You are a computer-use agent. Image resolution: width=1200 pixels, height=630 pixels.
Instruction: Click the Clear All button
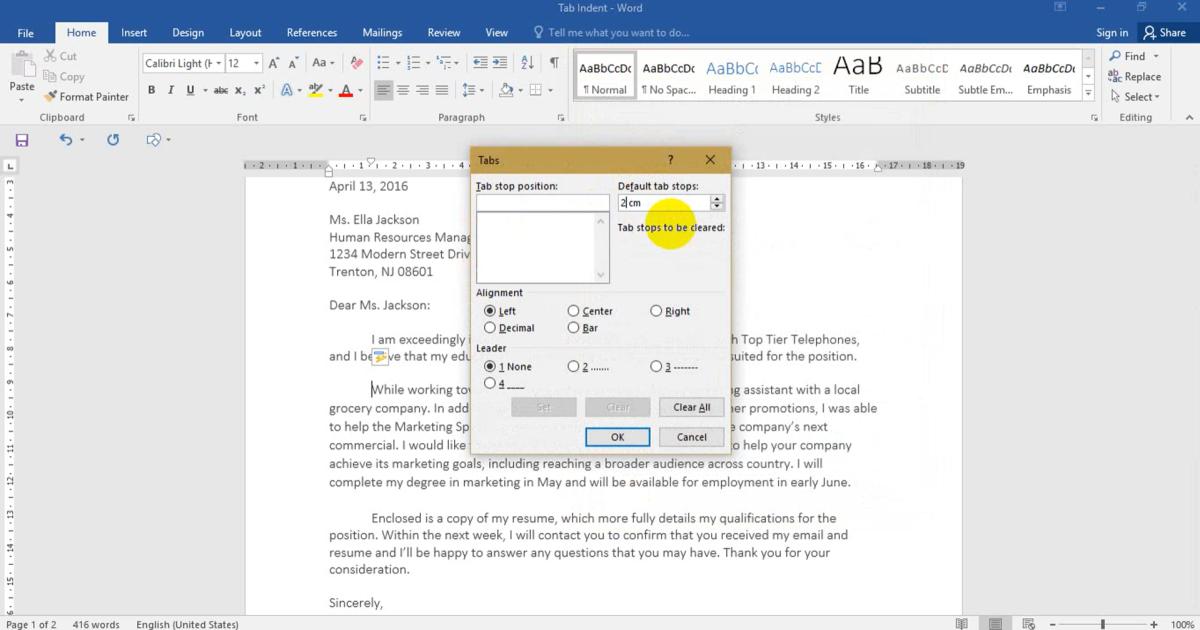coord(692,407)
